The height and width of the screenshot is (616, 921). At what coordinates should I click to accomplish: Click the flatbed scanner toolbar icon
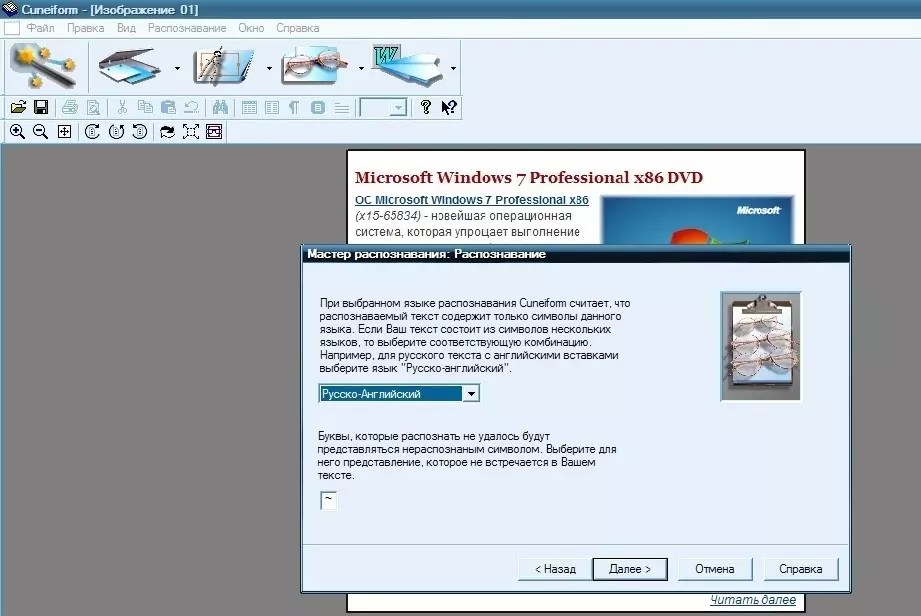tap(130, 66)
